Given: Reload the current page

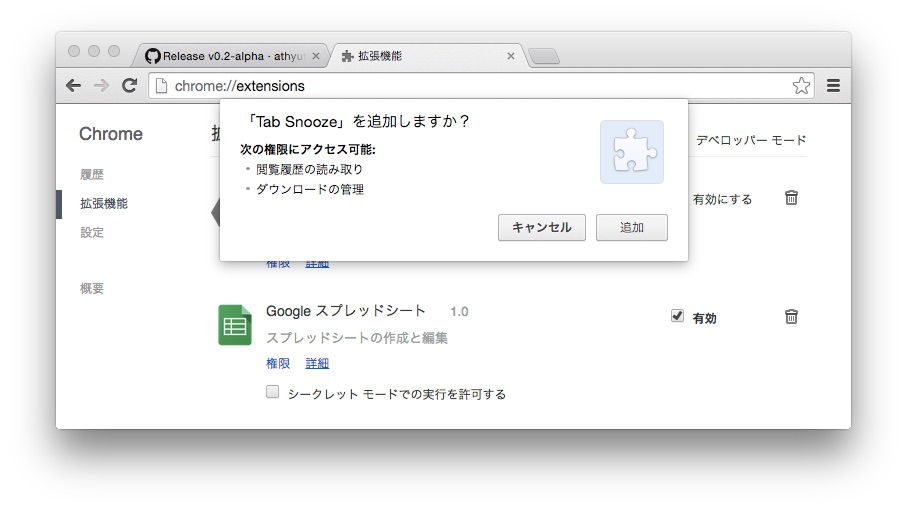Looking at the screenshot, I should (130, 86).
